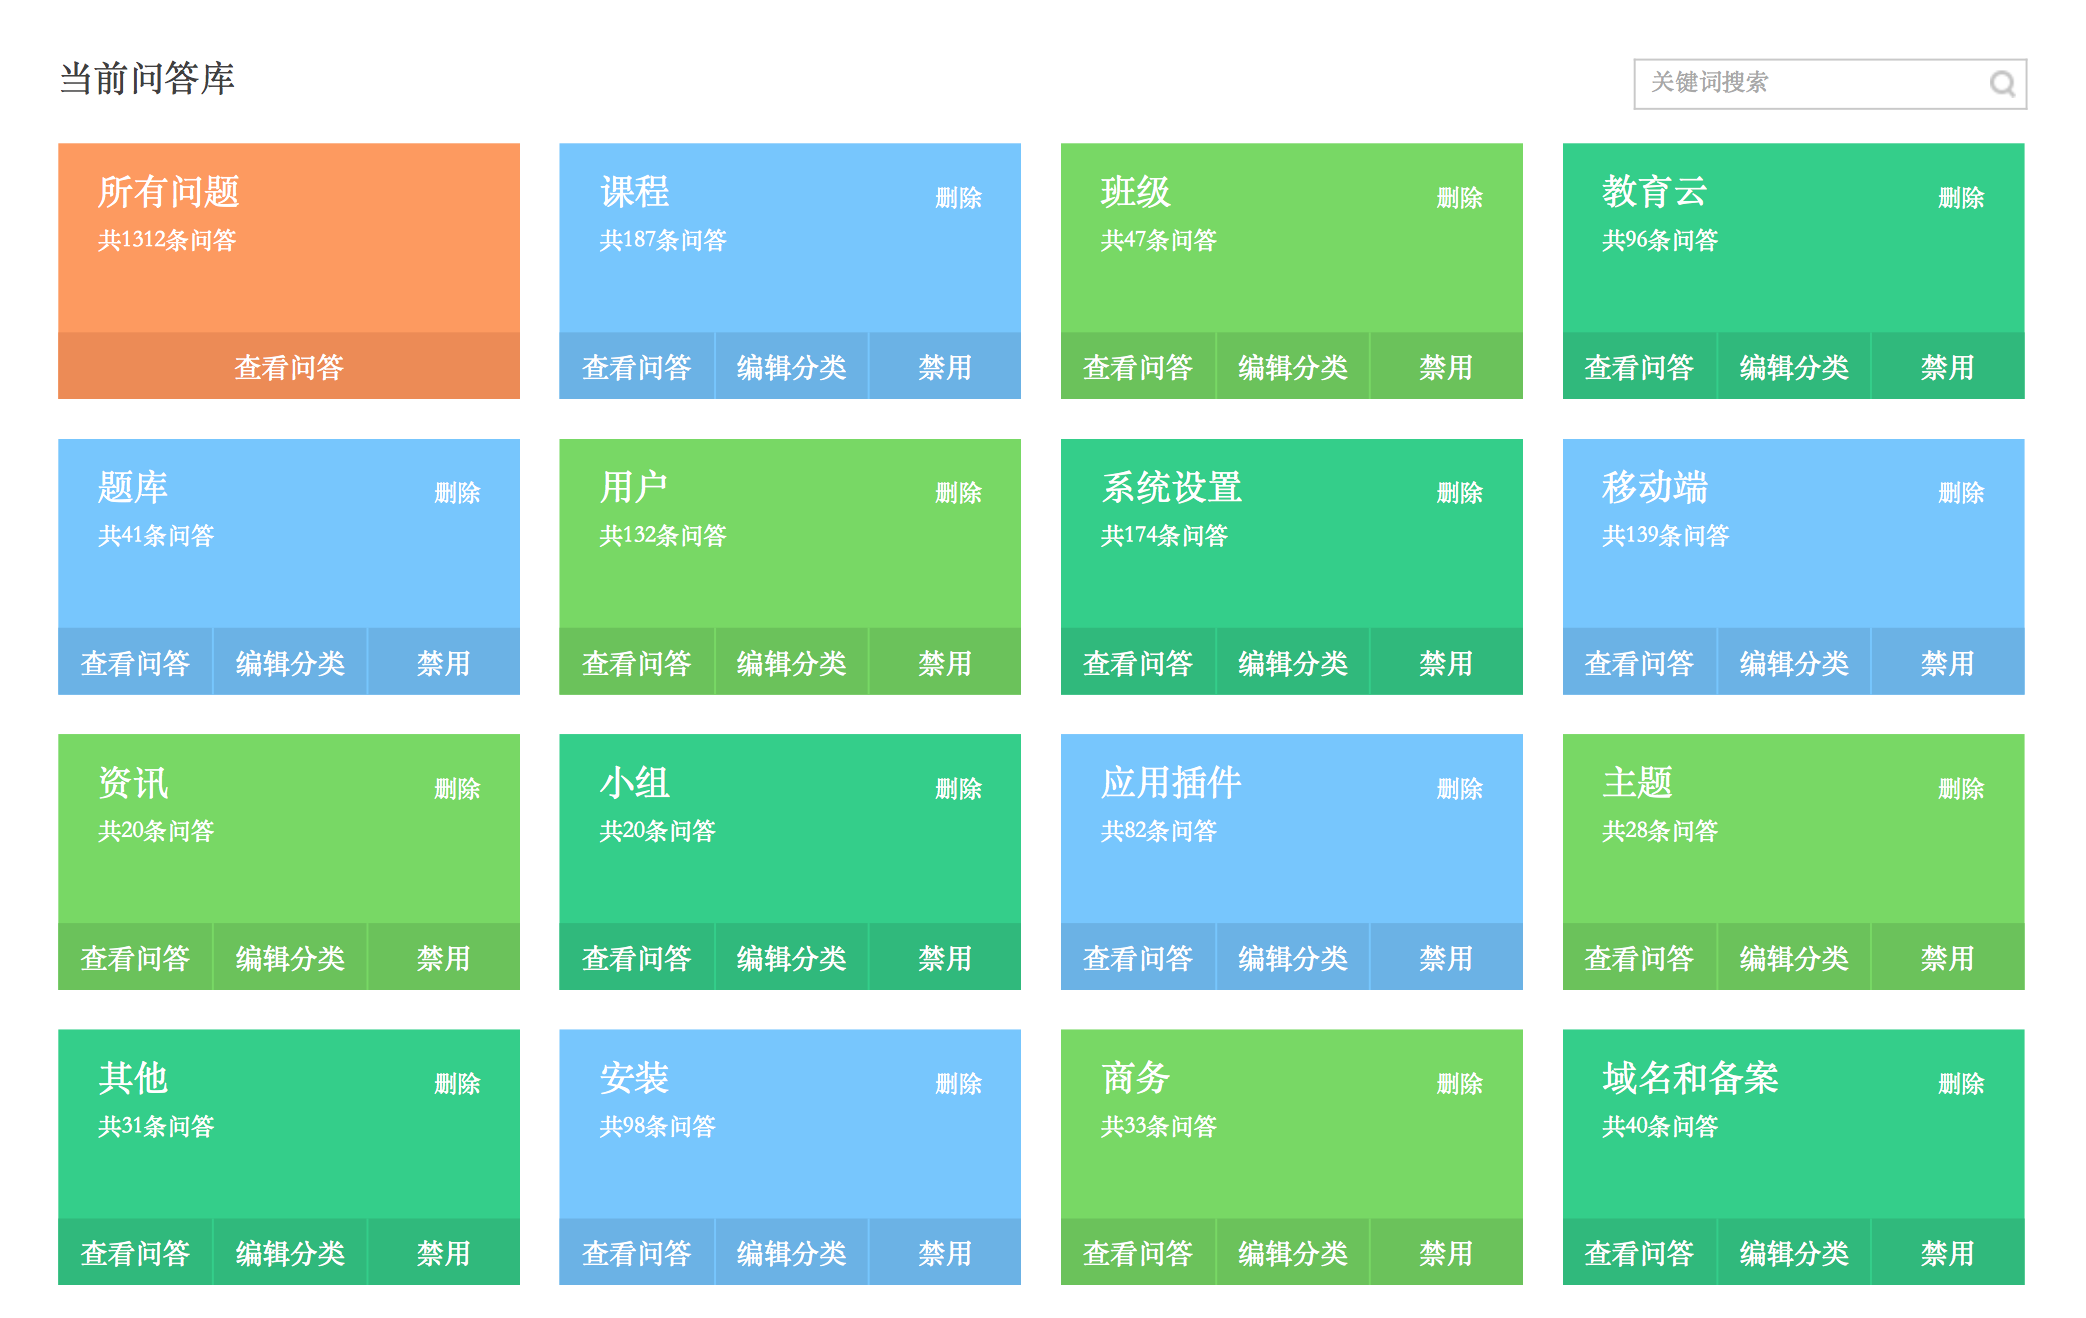The image size is (2086, 1318).
Task: Edit classification of 班级 card
Action: click(1292, 367)
